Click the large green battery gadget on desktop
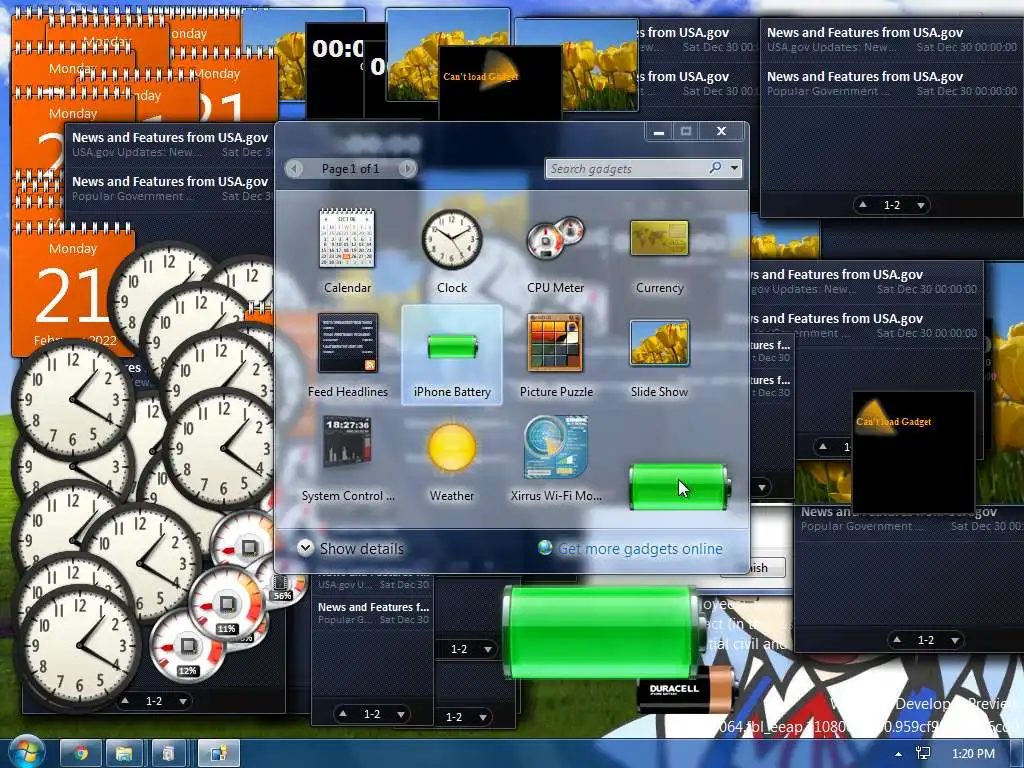The height and width of the screenshot is (768, 1024). [601, 632]
